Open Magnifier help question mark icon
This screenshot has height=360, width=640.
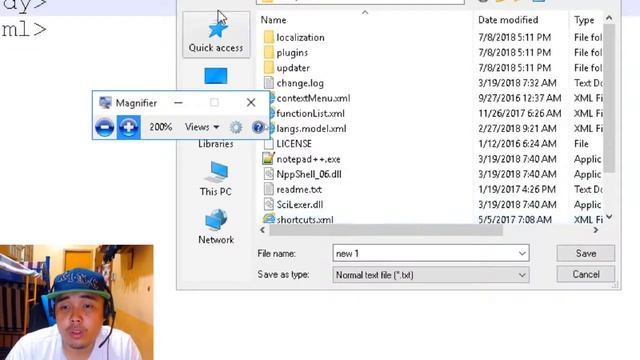click(x=258, y=127)
